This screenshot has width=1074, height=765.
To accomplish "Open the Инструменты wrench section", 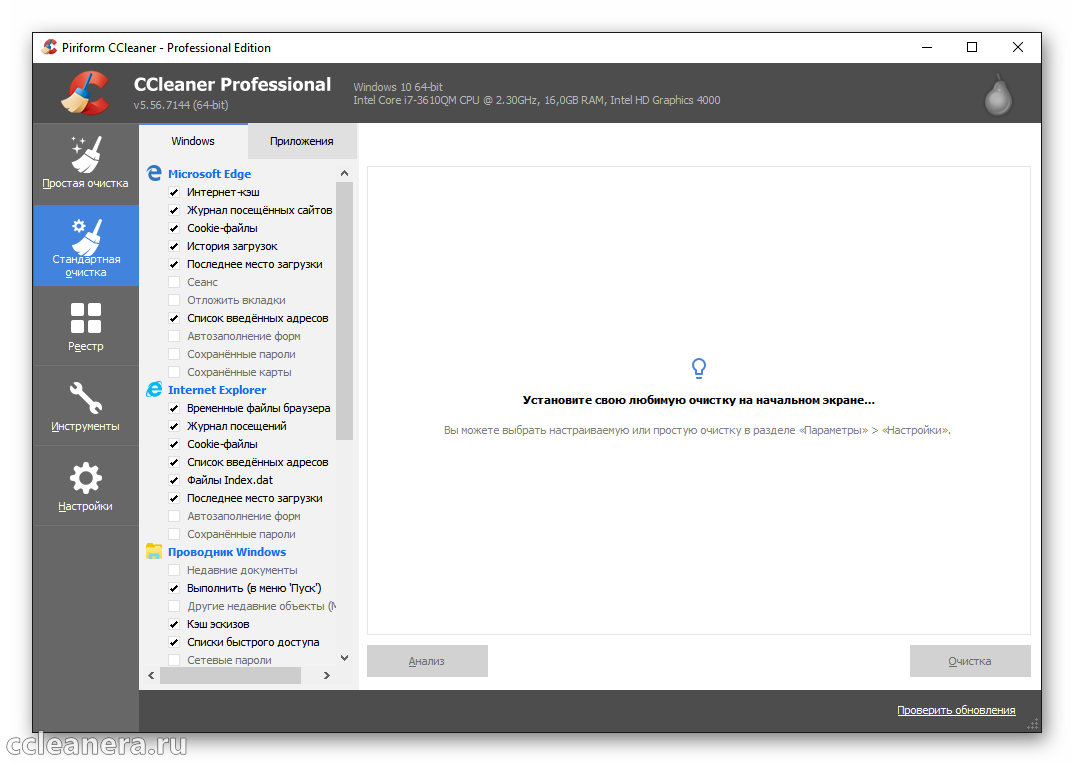I will coord(86,406).
